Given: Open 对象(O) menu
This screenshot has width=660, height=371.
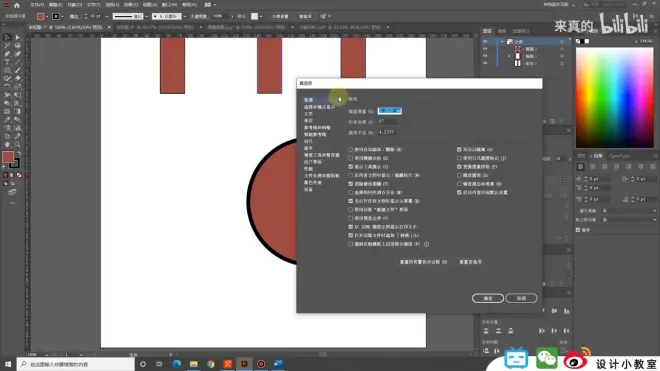Looking at the screenshot, I should pos(75,5).
